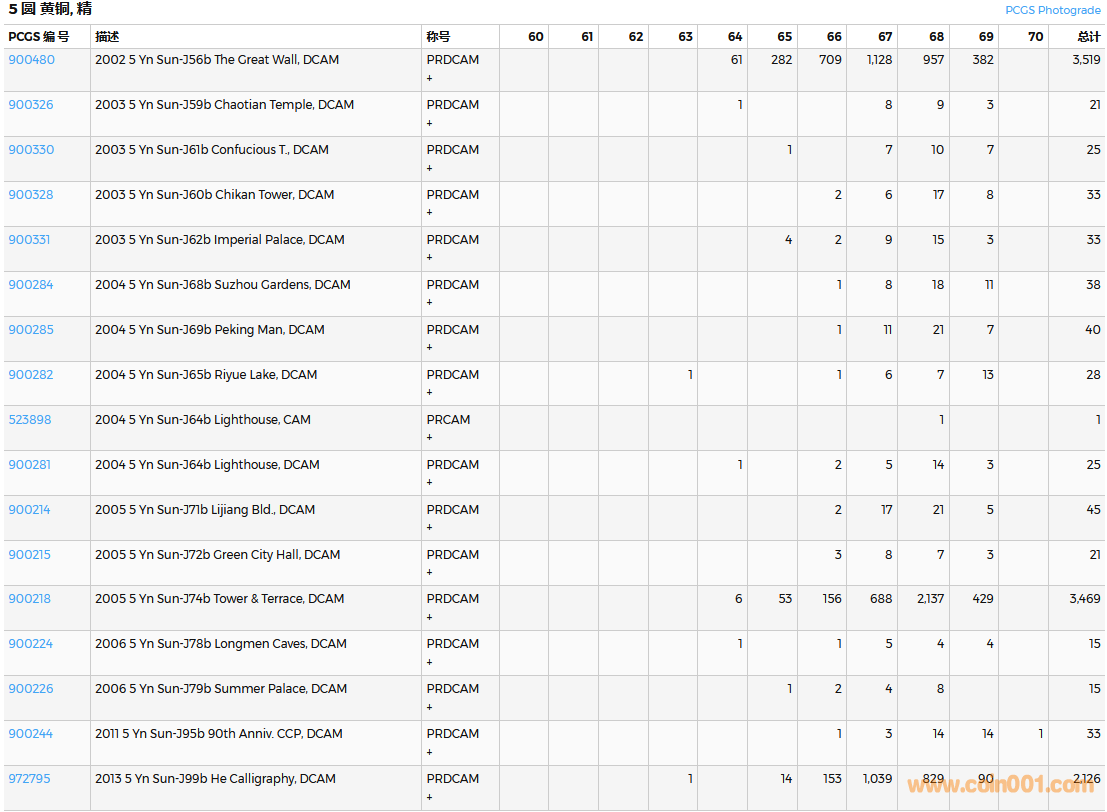Open the 900330 Confucious T. coin entry
This screenshot has height=812, width=1107.
click(31, 150)
